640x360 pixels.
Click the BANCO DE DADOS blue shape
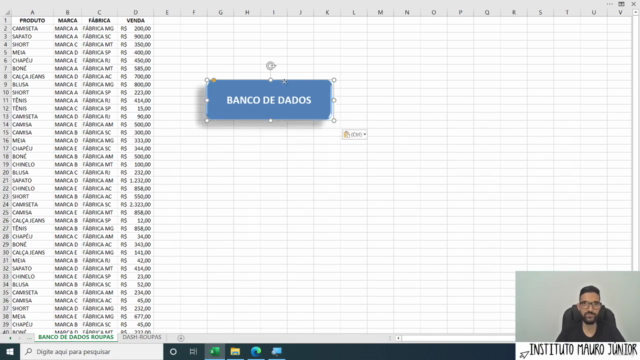tap(269, 100)
